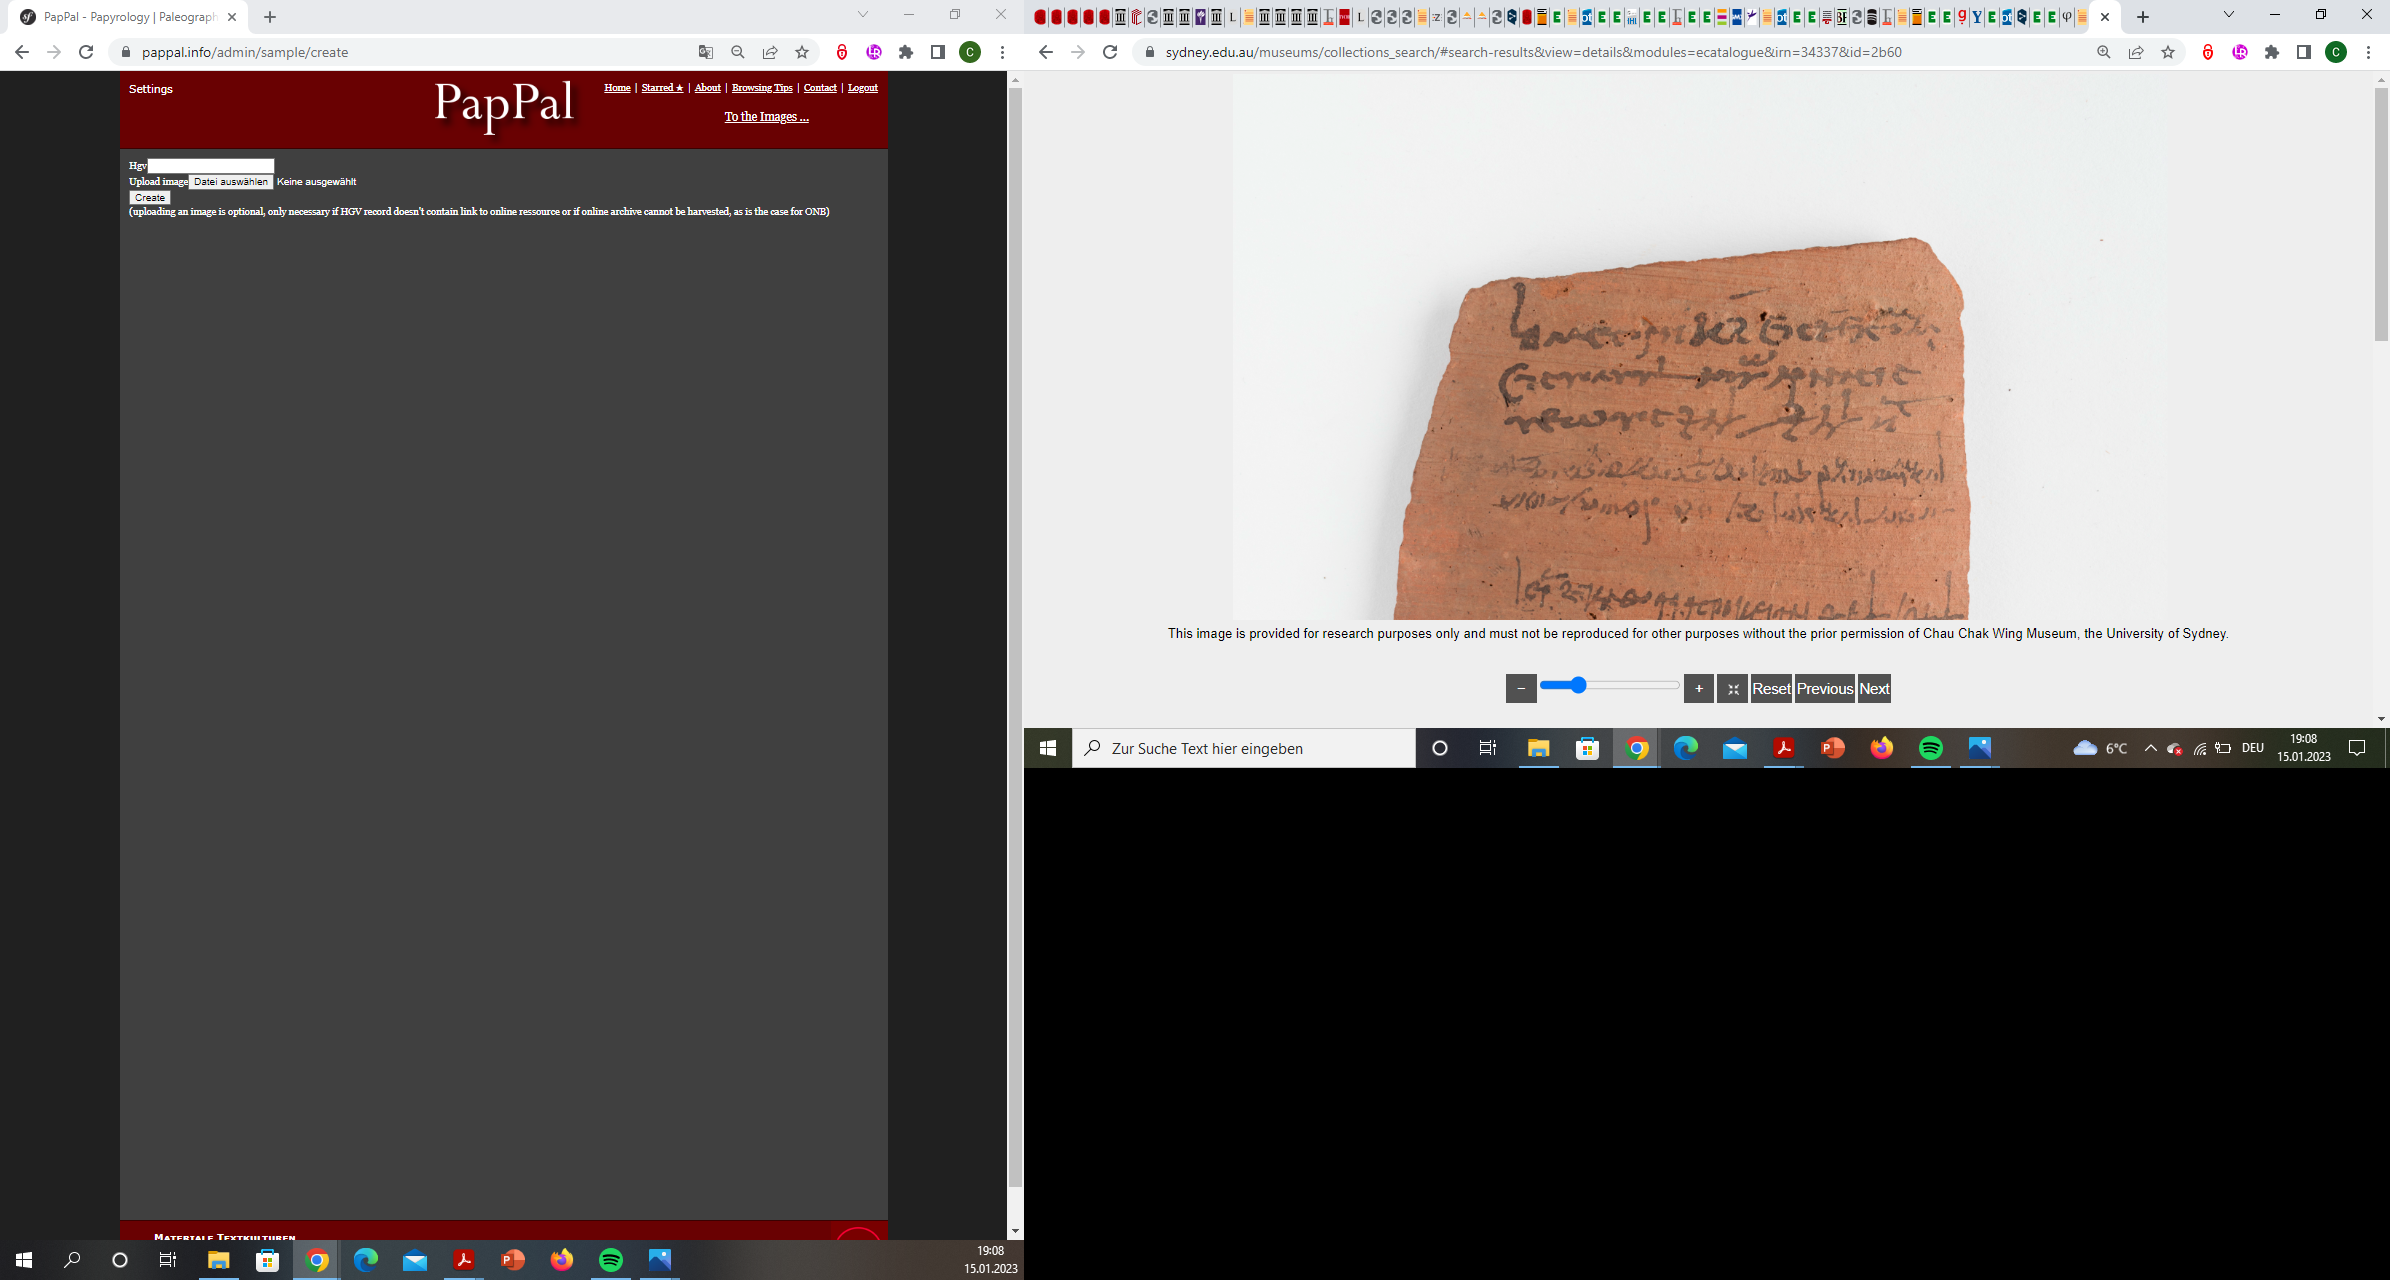Click the Previous image button
Screen dimensions: 2390x1280
[x=1825, y=688]
